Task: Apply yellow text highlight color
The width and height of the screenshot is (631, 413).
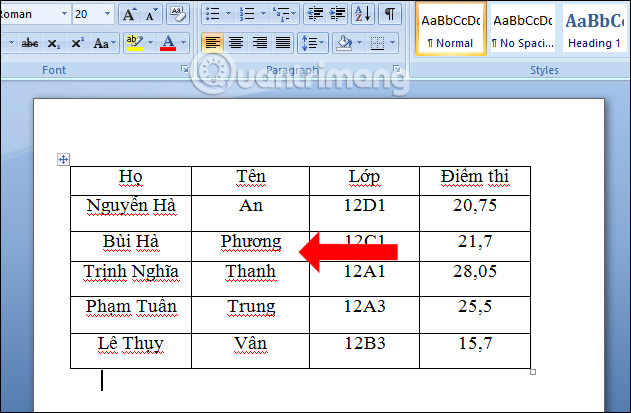Action: tap(135, 43)
